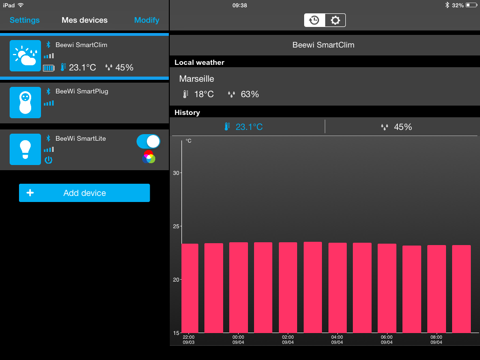The image size is (480, 360).
Task: Tap the BeeWi SmartLite device name
Action: [81, 138]
